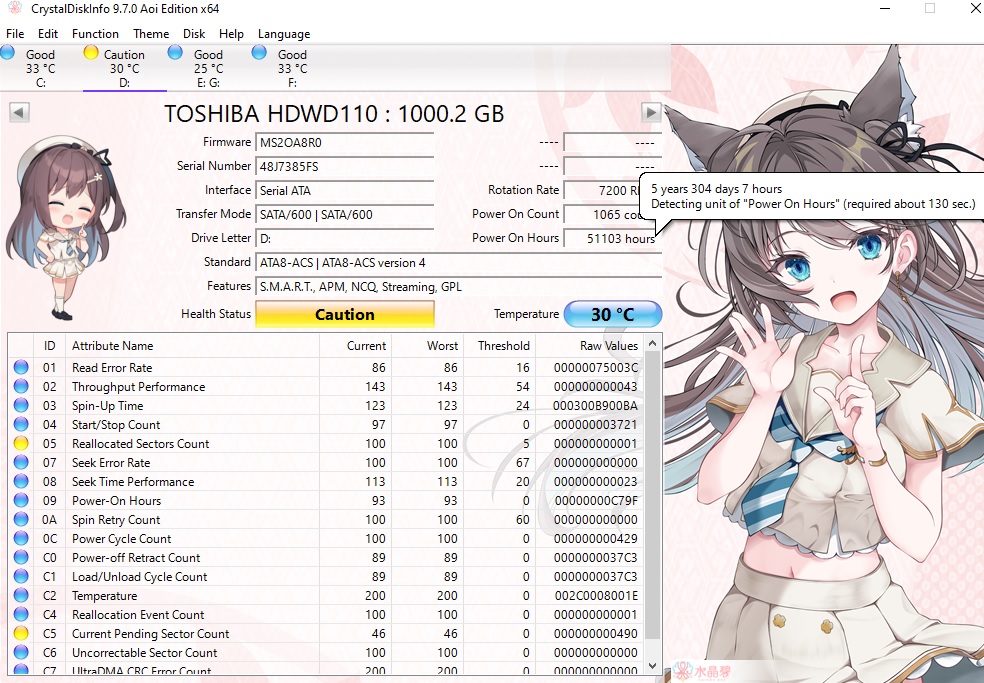Click the blue orb for Seek Time Performance
The height and width of the screenshot is (683, 984).
point(21,481)
